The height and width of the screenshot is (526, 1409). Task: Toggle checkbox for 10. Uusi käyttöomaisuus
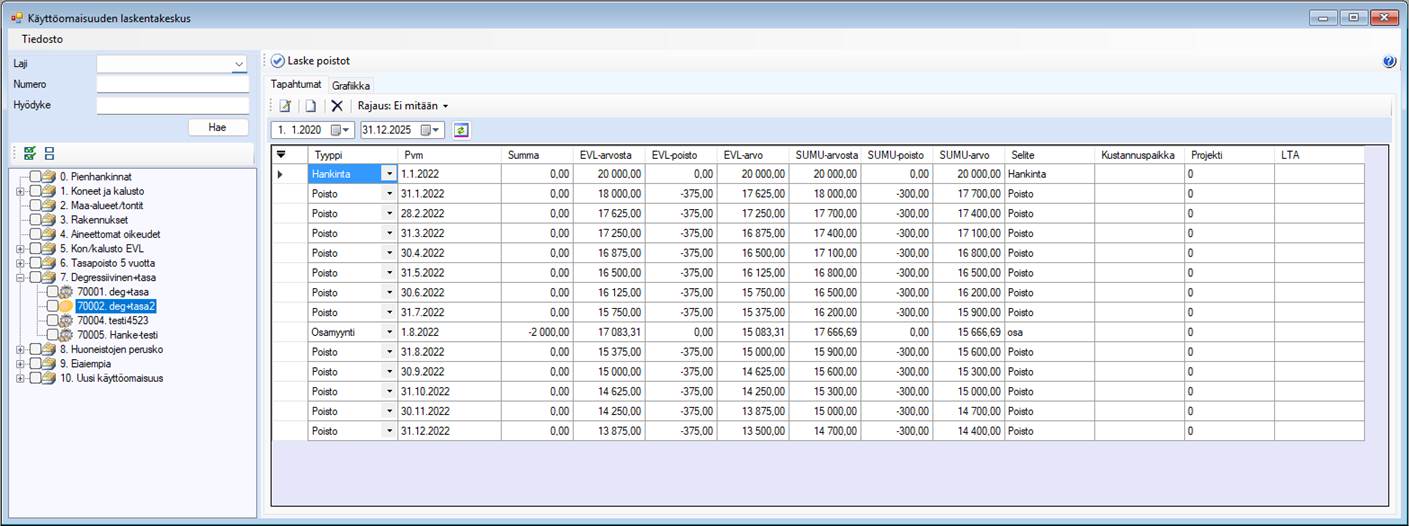[x=36, y=378]
